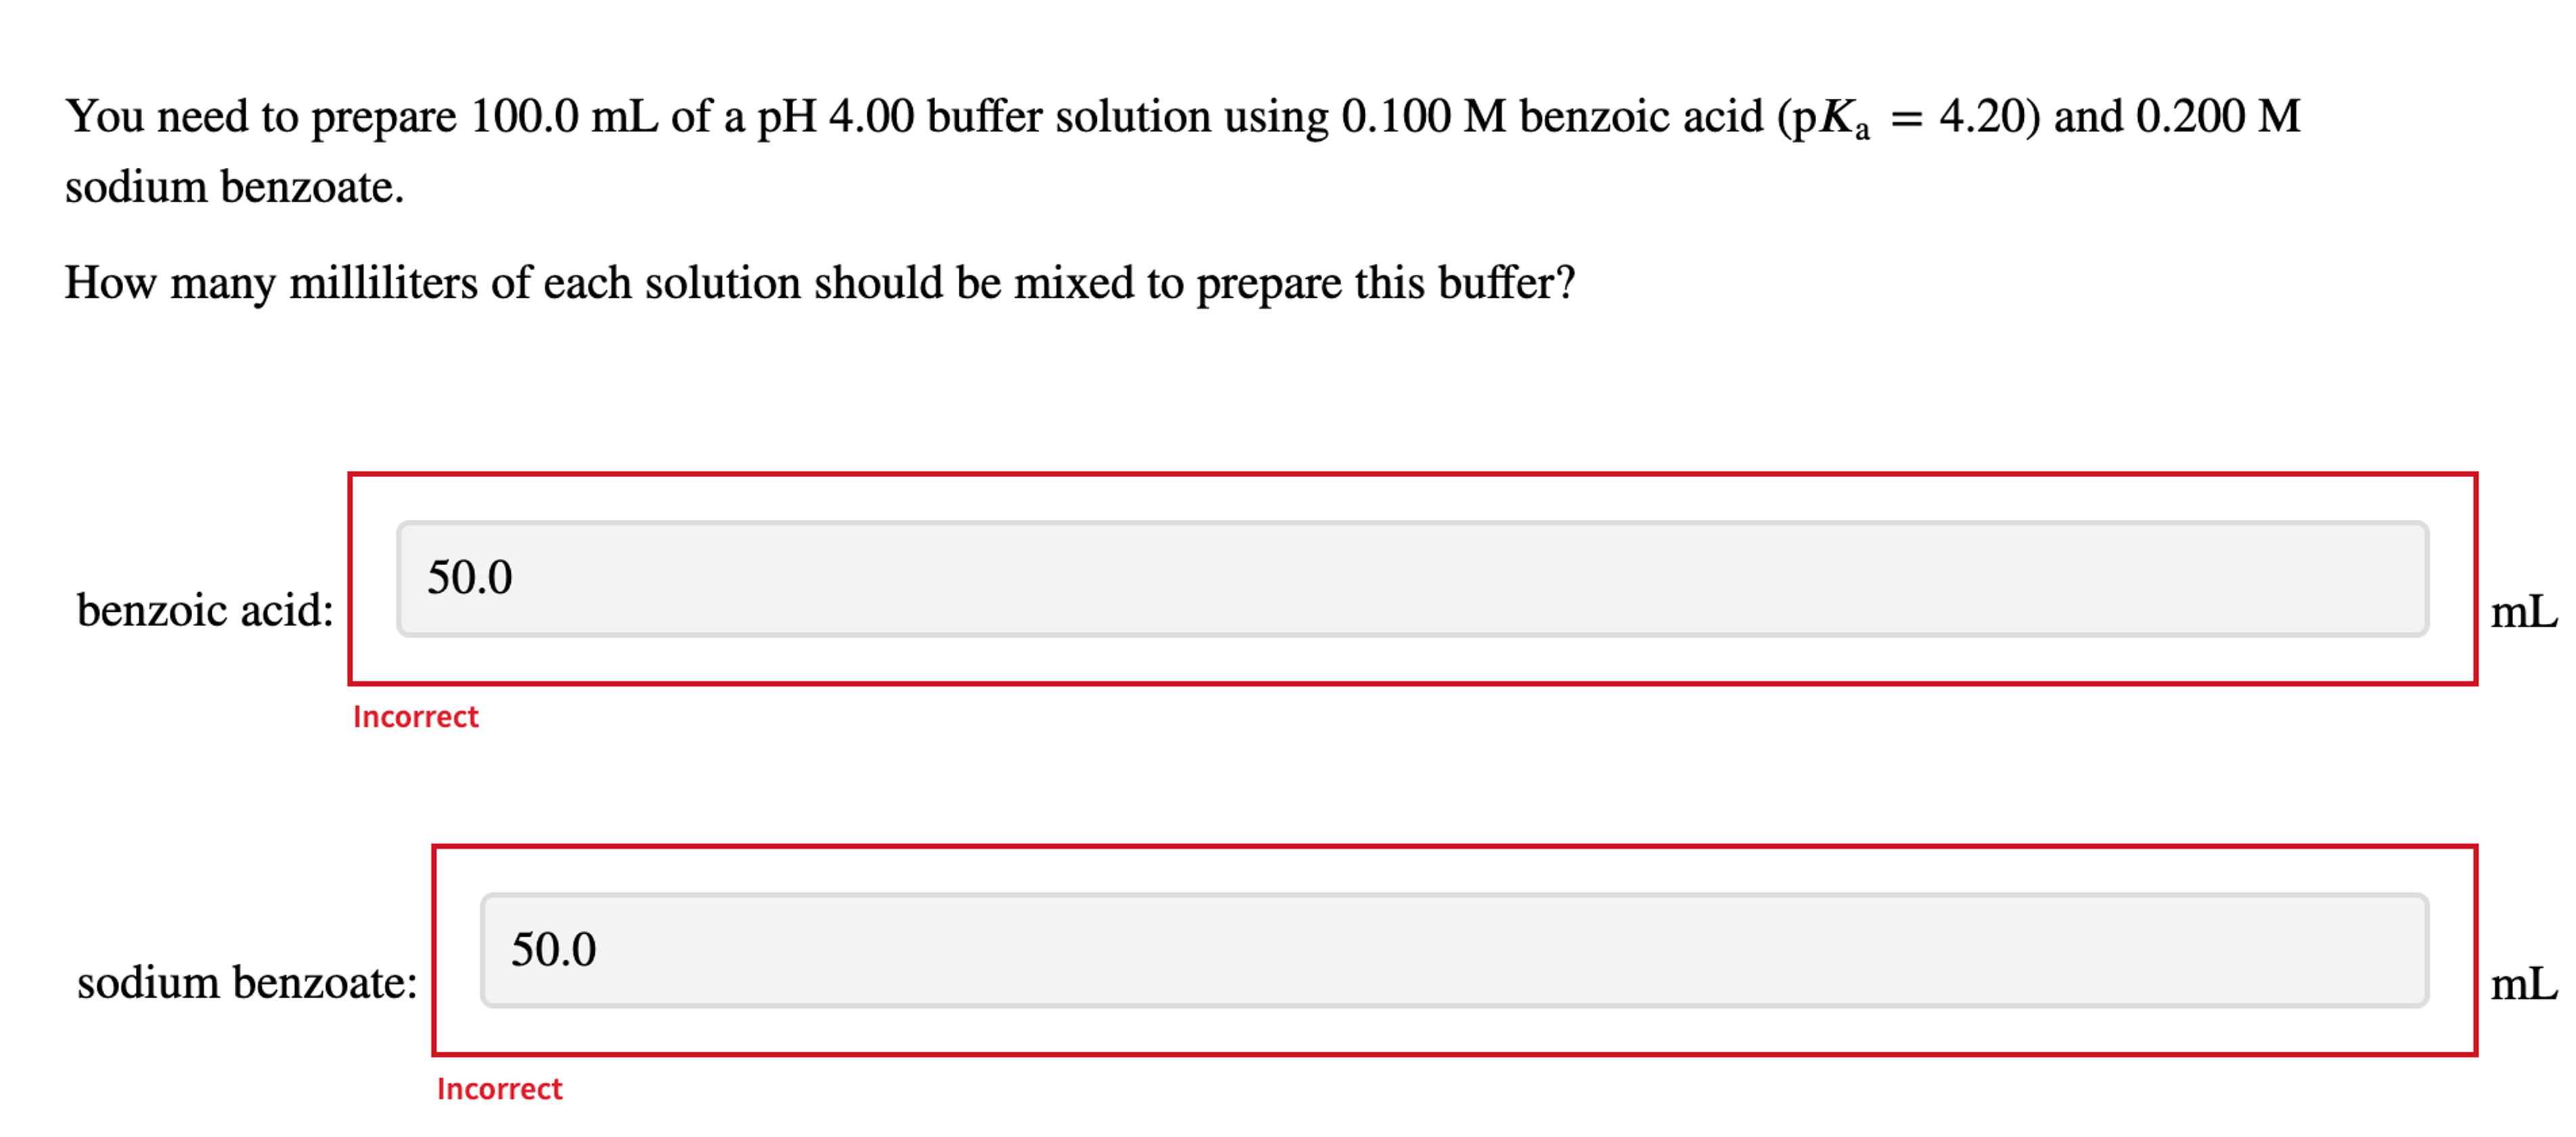The height and width of the screenshot is (1137, 2576).
Task: Click the sodium benzoate: field label
Action: (249, 983)
